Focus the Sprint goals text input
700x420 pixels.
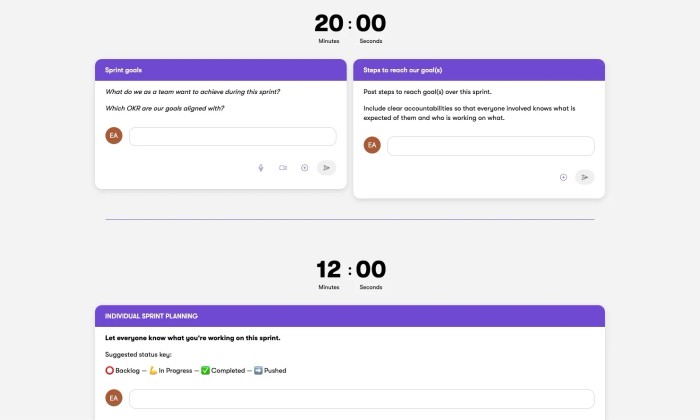(x=233, y=137)
